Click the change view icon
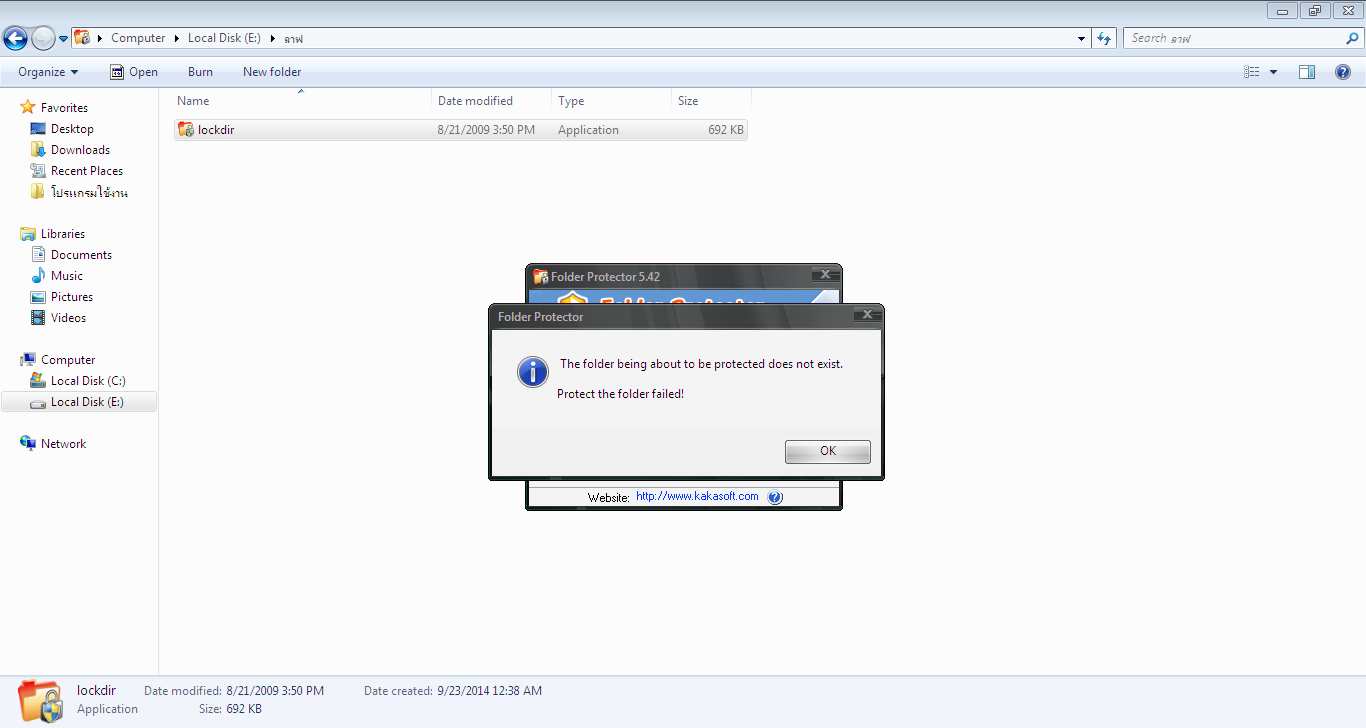The width and height of the screenshot is (1366, 728). pyautogui.click(x=1252, y=72)
